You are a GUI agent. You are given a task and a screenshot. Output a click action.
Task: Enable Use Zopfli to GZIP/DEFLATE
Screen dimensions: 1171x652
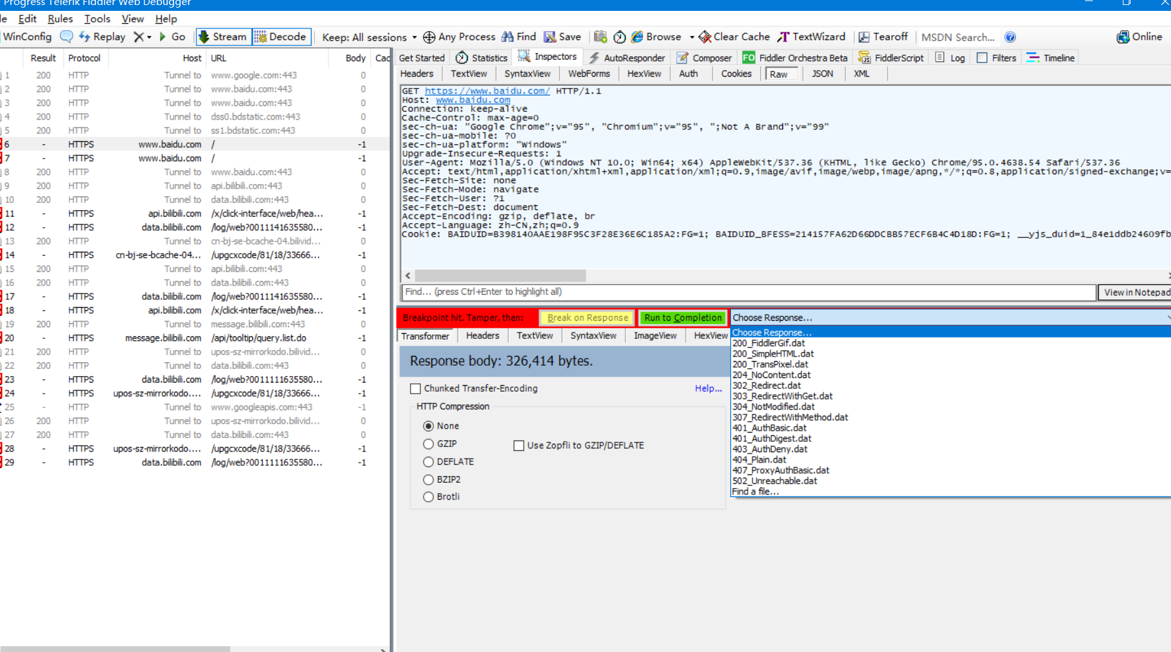[518, 445]
